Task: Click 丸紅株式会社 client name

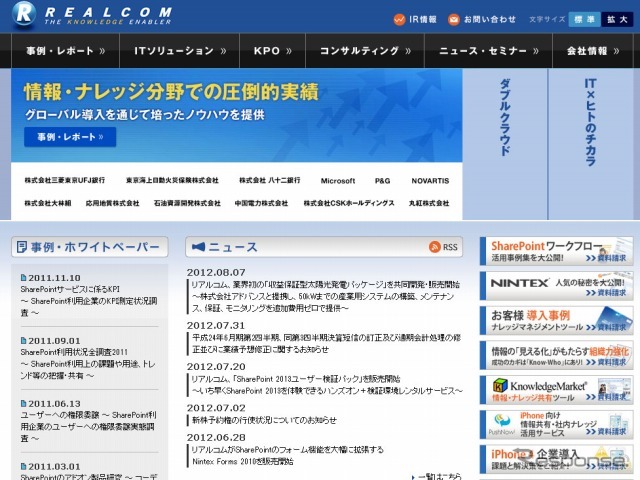Action: [x=429, y=203]
